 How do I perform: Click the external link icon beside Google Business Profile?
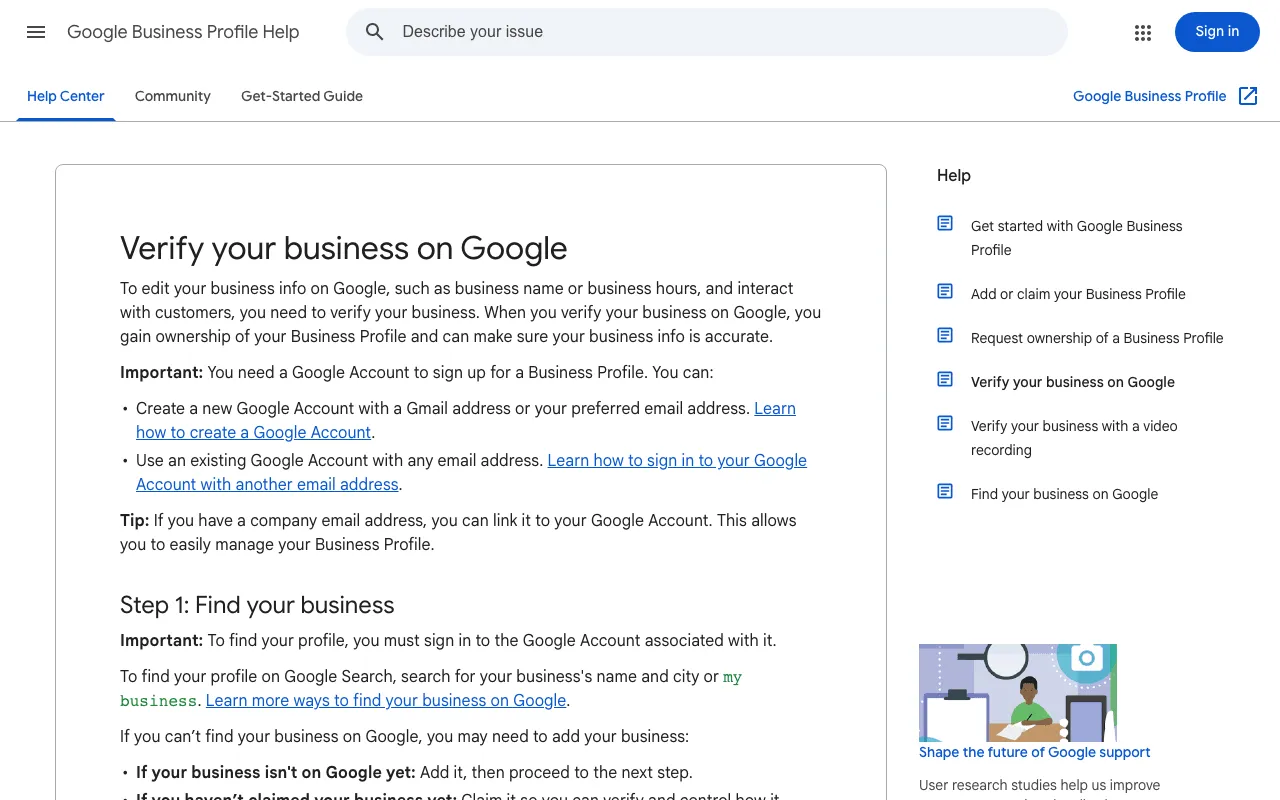tap(1248, 96)
